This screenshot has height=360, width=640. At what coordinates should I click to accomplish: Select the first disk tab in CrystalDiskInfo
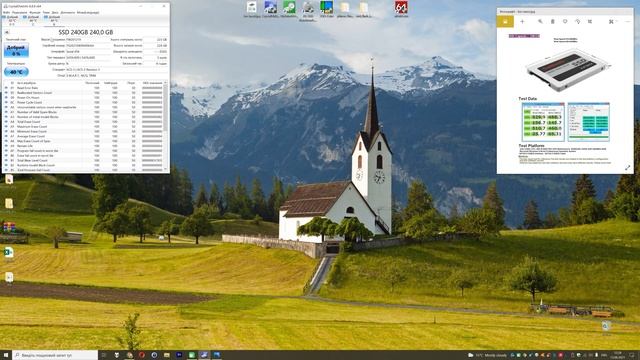click(x=12, y=20)
